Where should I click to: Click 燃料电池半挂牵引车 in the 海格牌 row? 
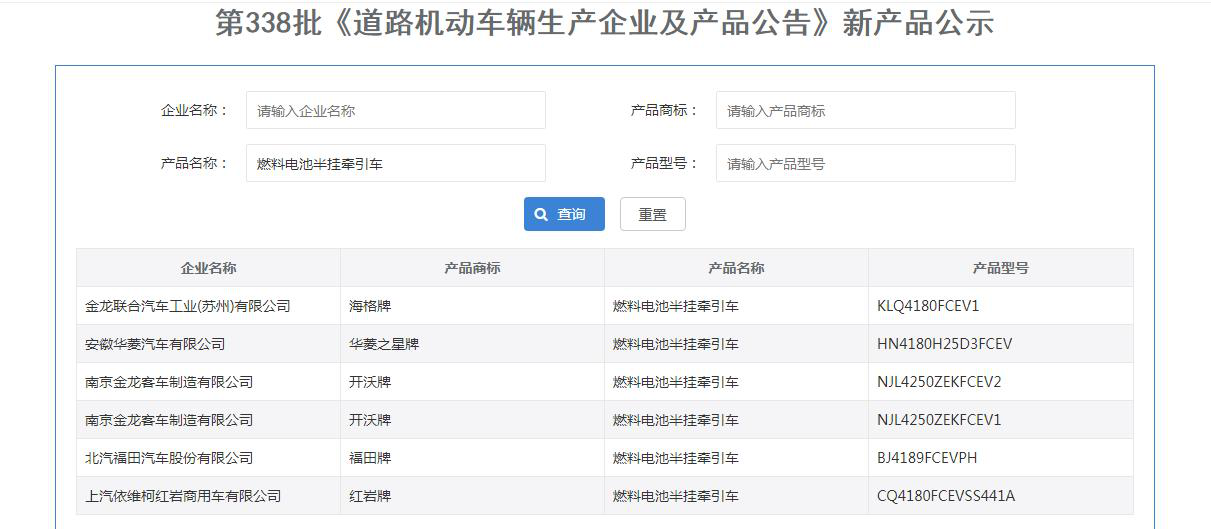click(x=676, y=306)
